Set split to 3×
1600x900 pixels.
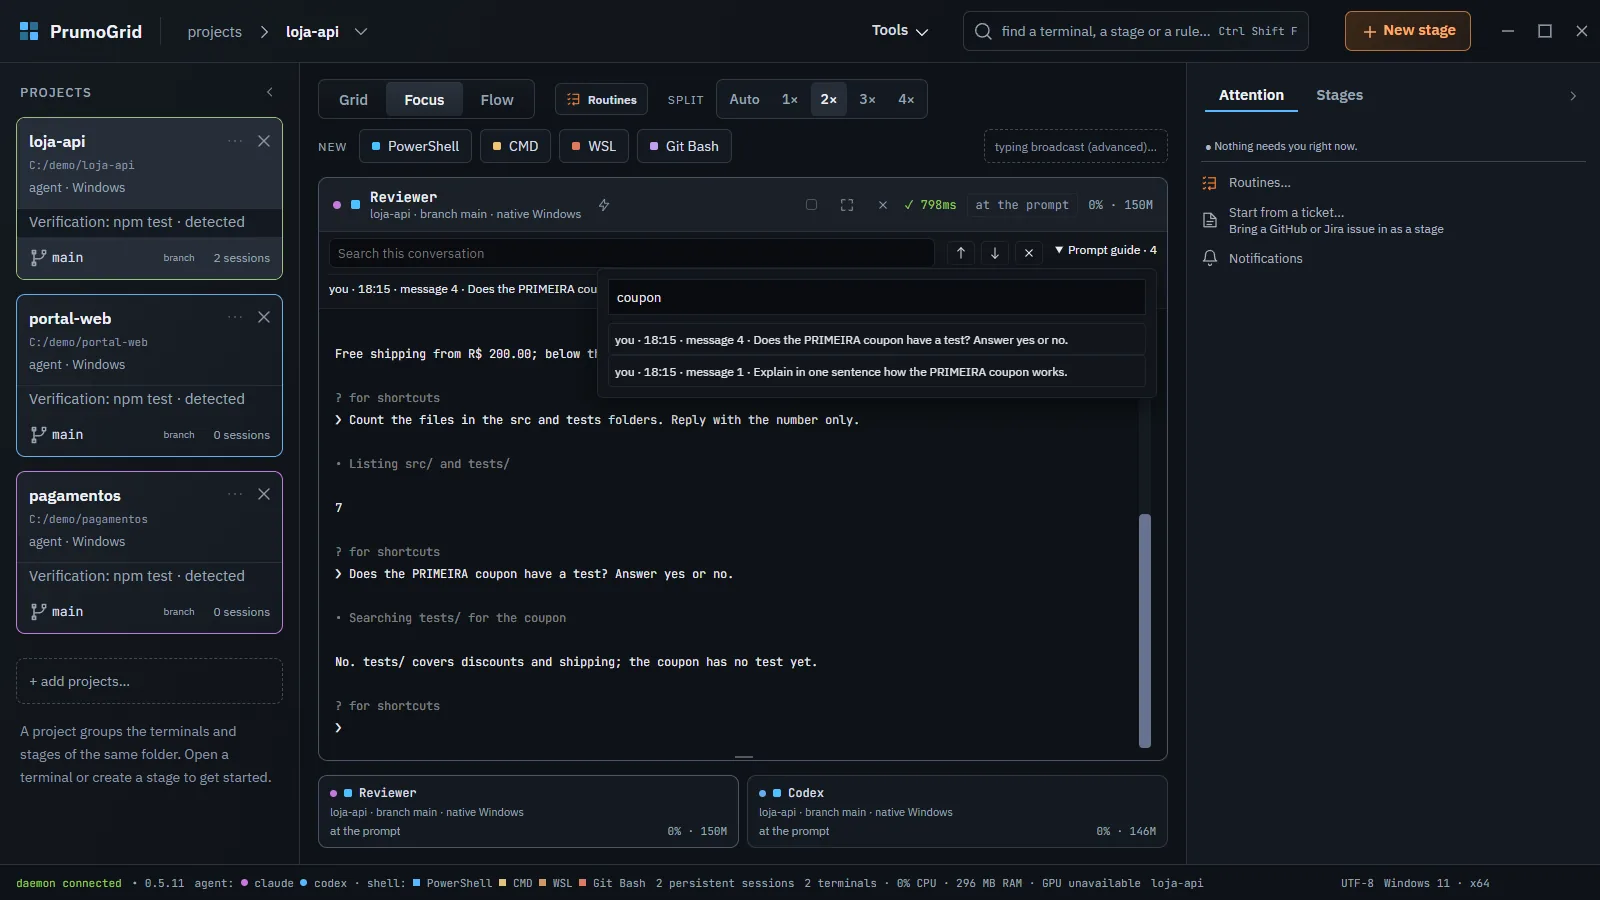(x=868, y=99)
